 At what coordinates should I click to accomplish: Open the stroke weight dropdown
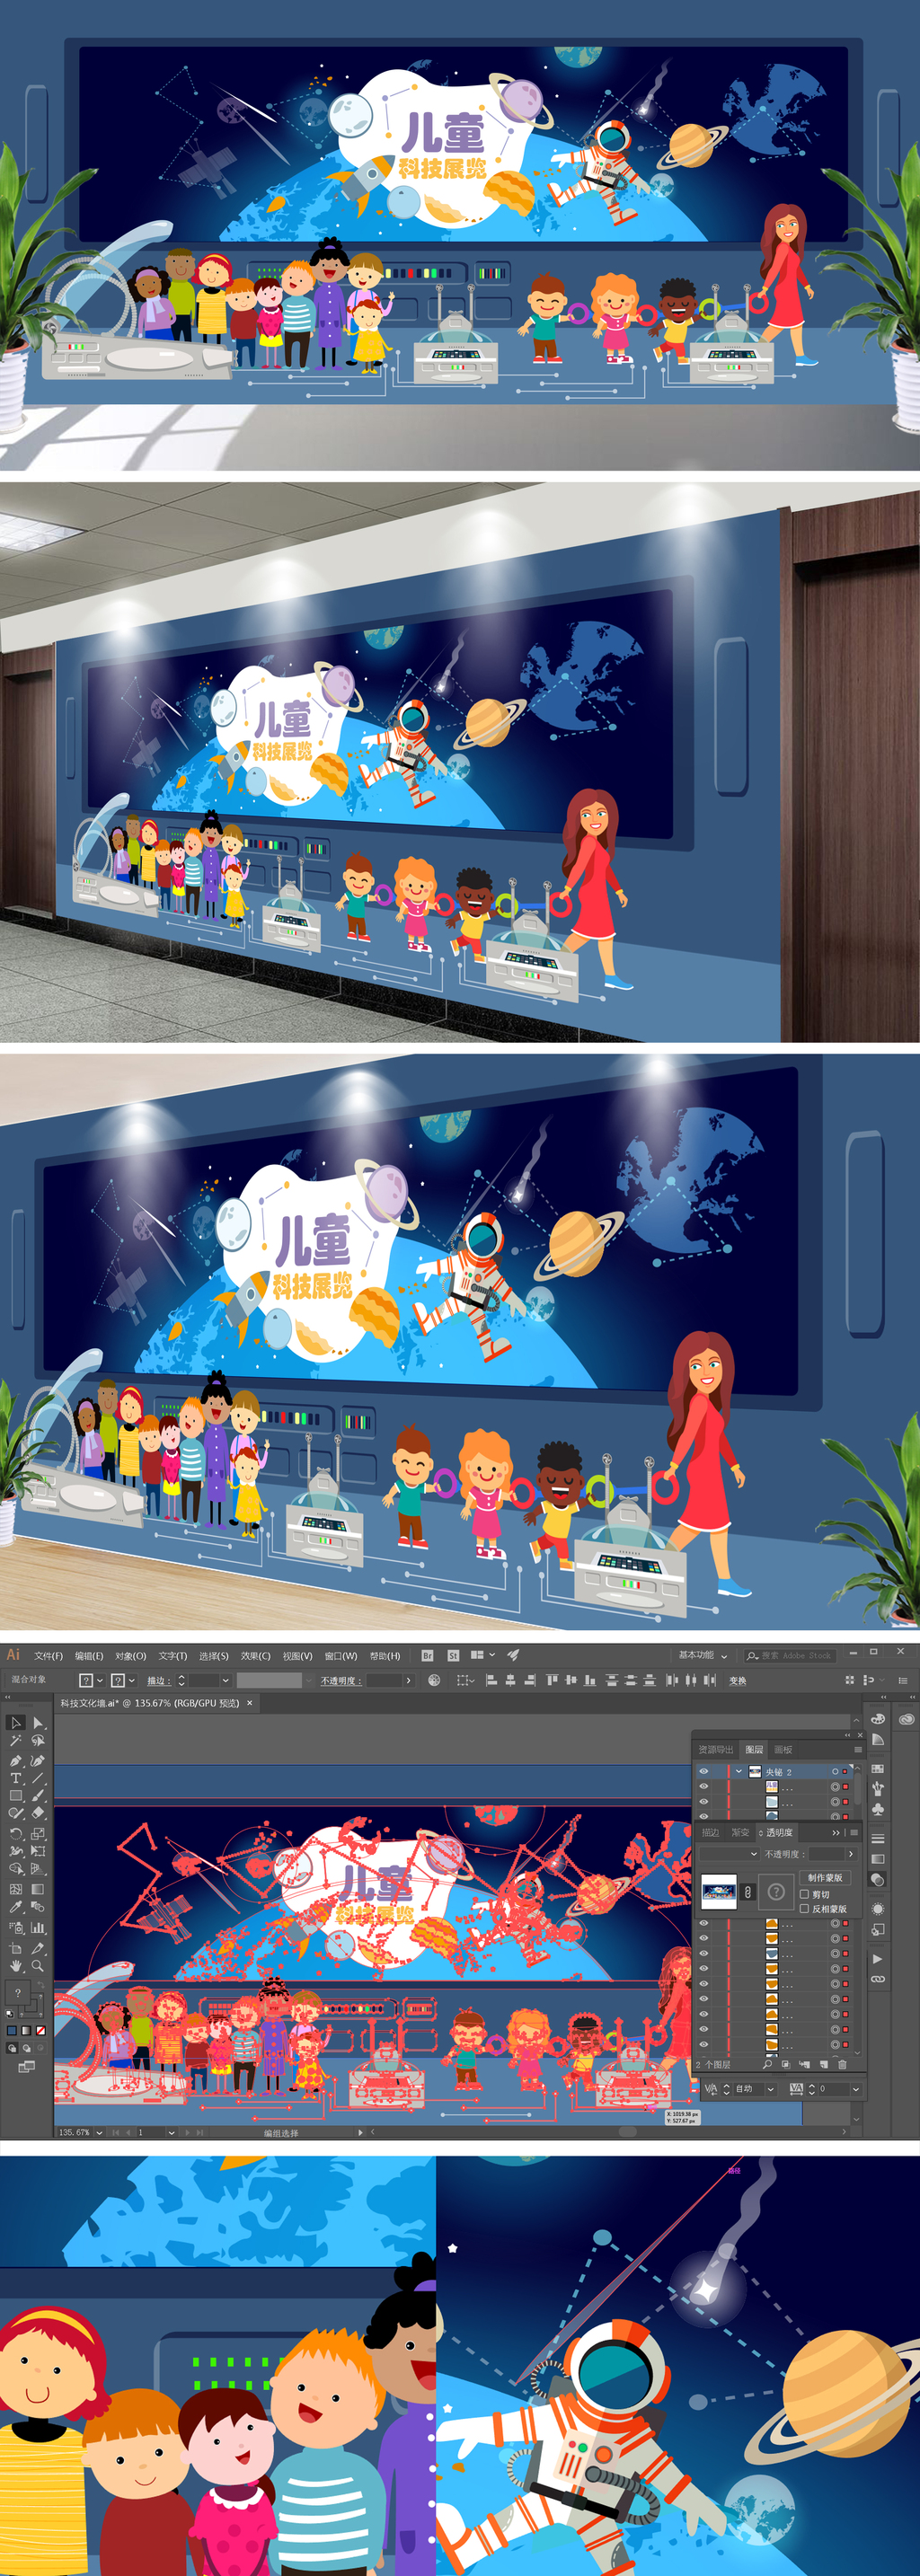coord(225,1681)
